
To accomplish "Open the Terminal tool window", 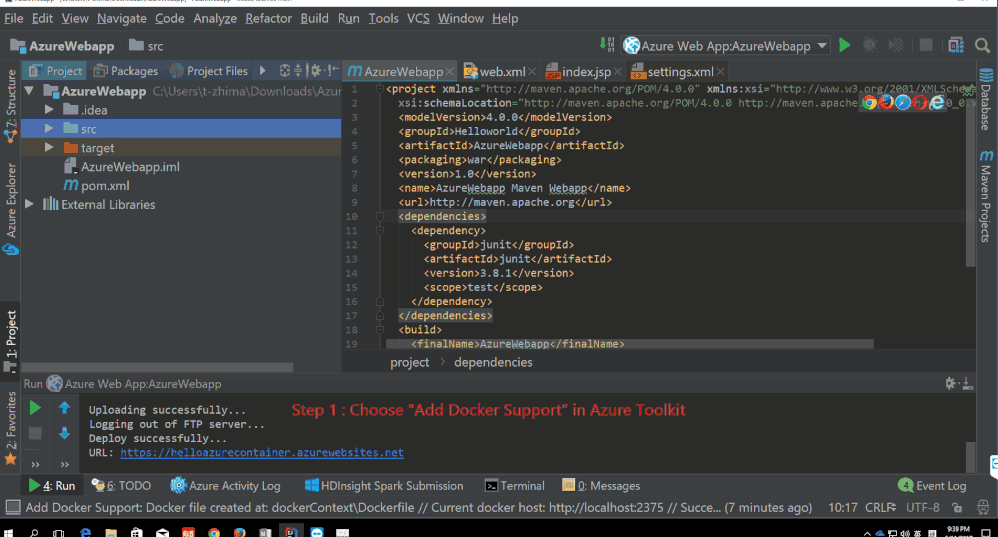I will coord(514,485).
